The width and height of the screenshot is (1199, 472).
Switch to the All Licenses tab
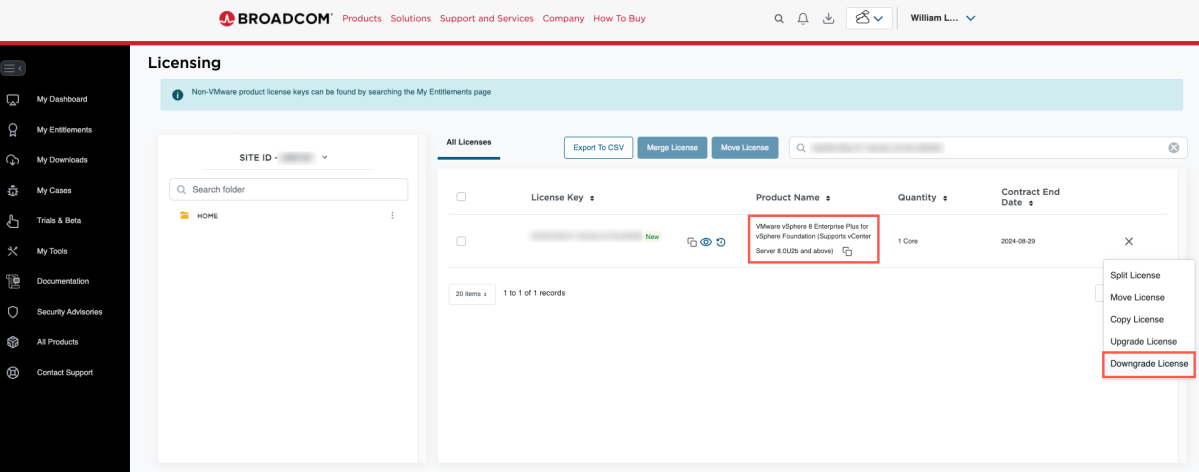pos(469,142)
